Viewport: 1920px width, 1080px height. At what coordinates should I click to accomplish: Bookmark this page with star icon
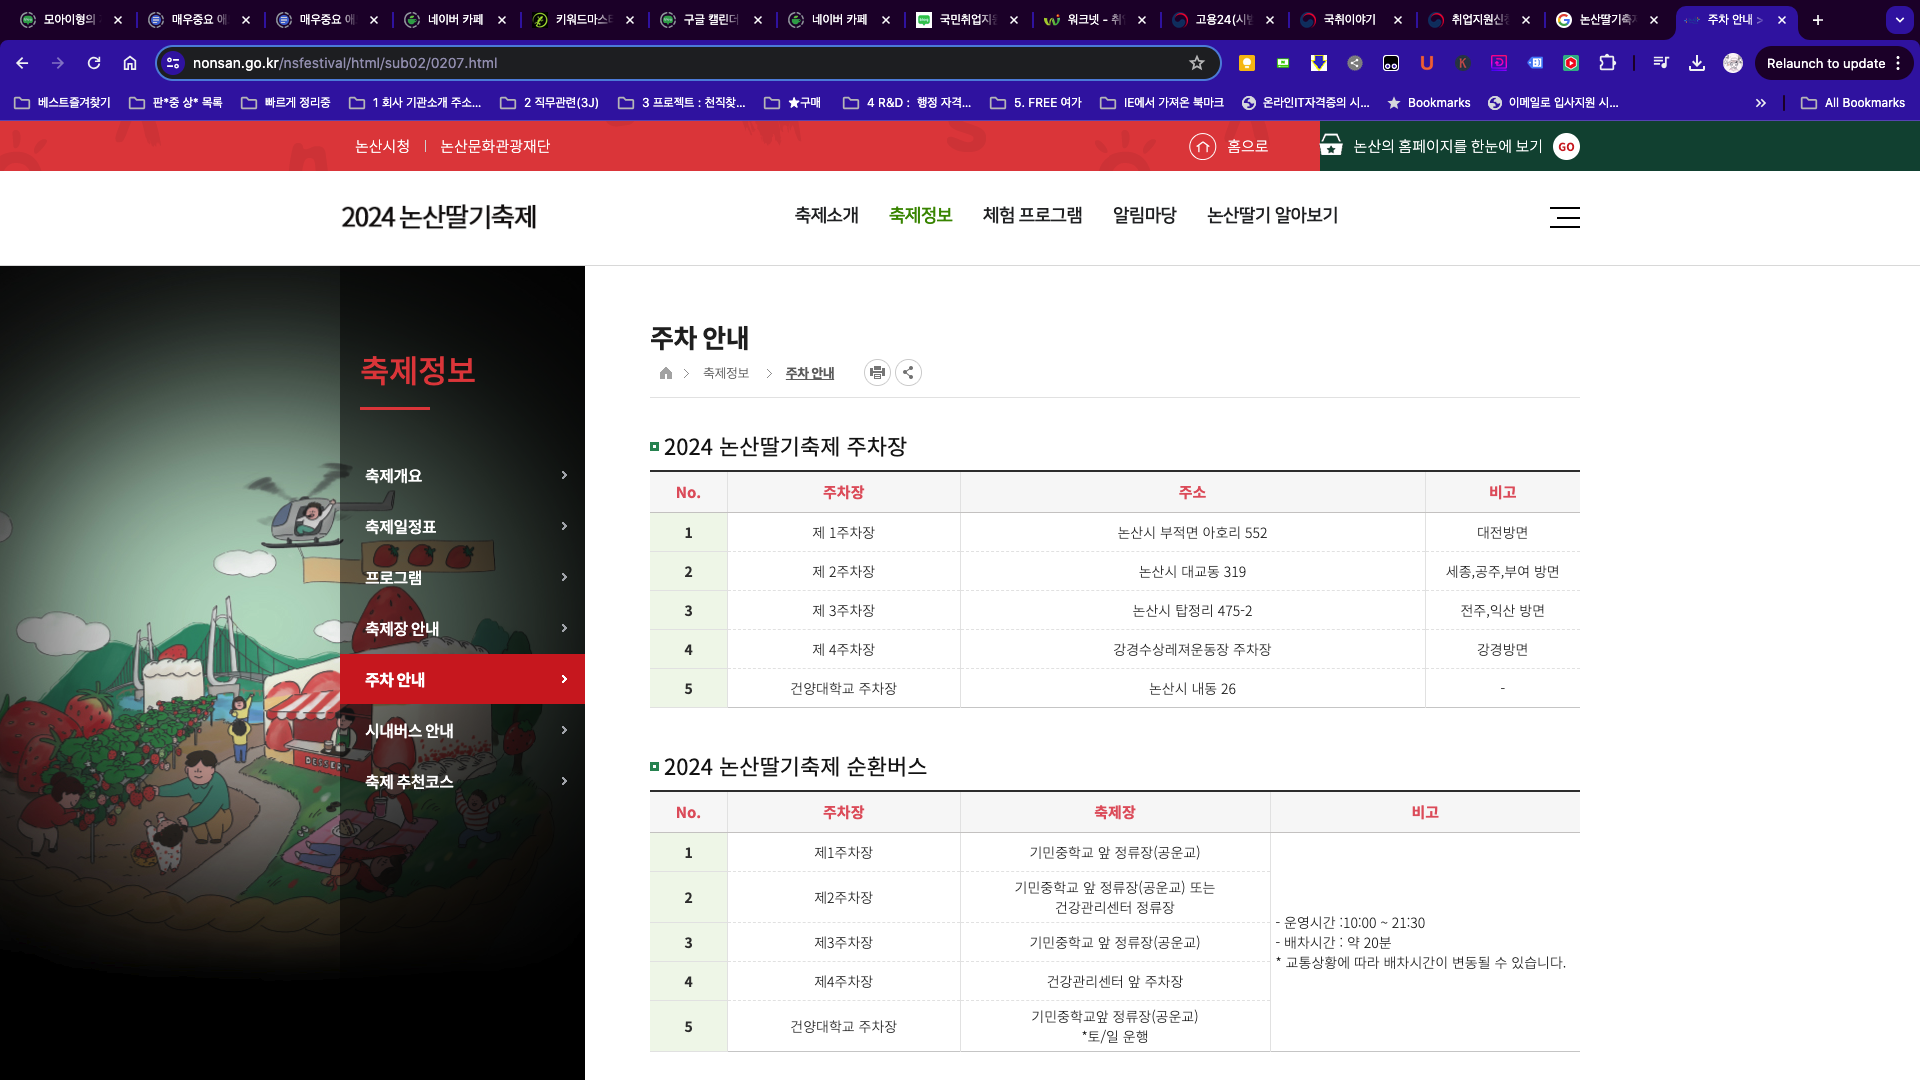click(x=1197, y=63)
